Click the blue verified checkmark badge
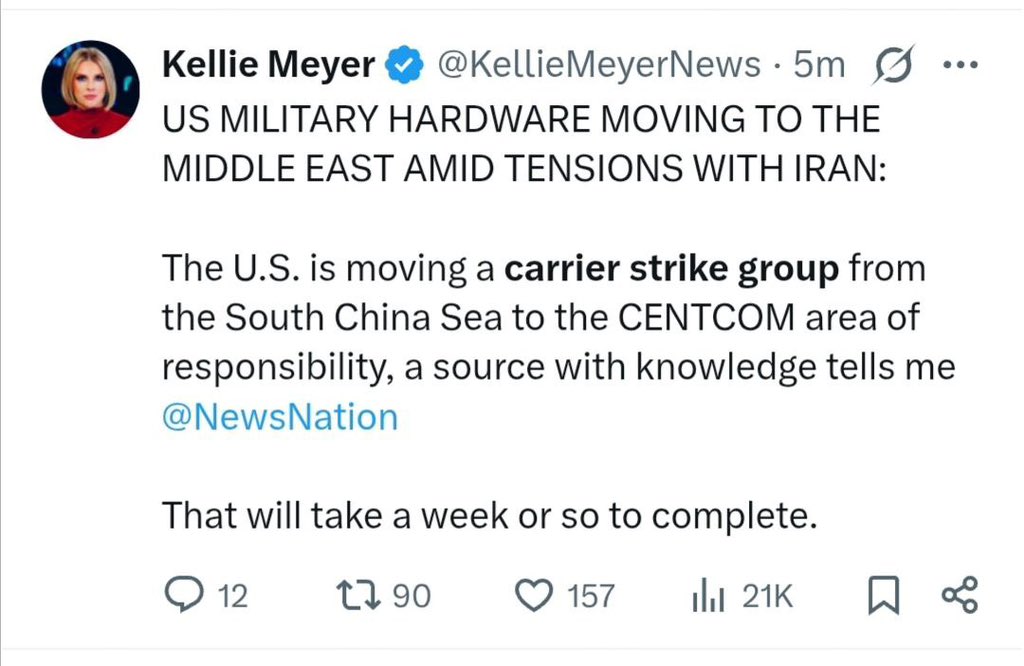1024x666 pixels. tap(403, 67)
